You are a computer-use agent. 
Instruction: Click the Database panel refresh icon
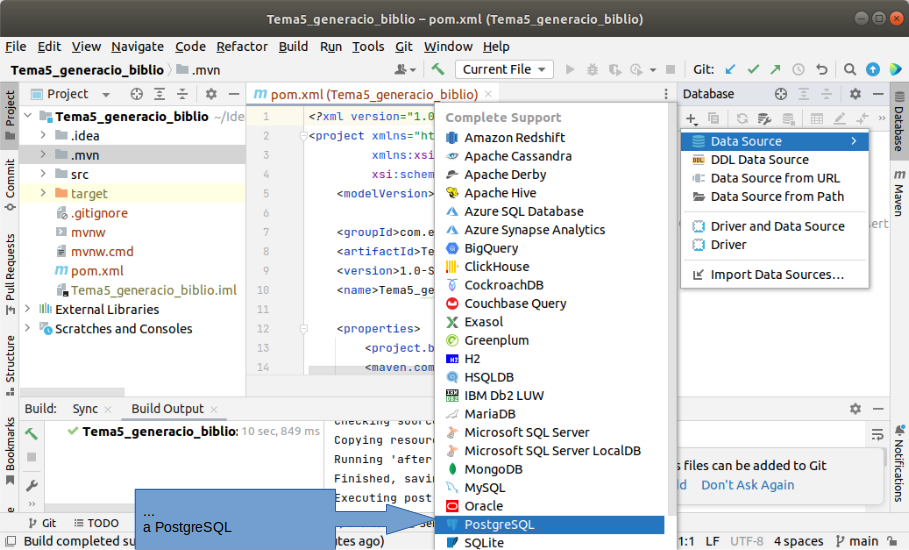[742, 119]
